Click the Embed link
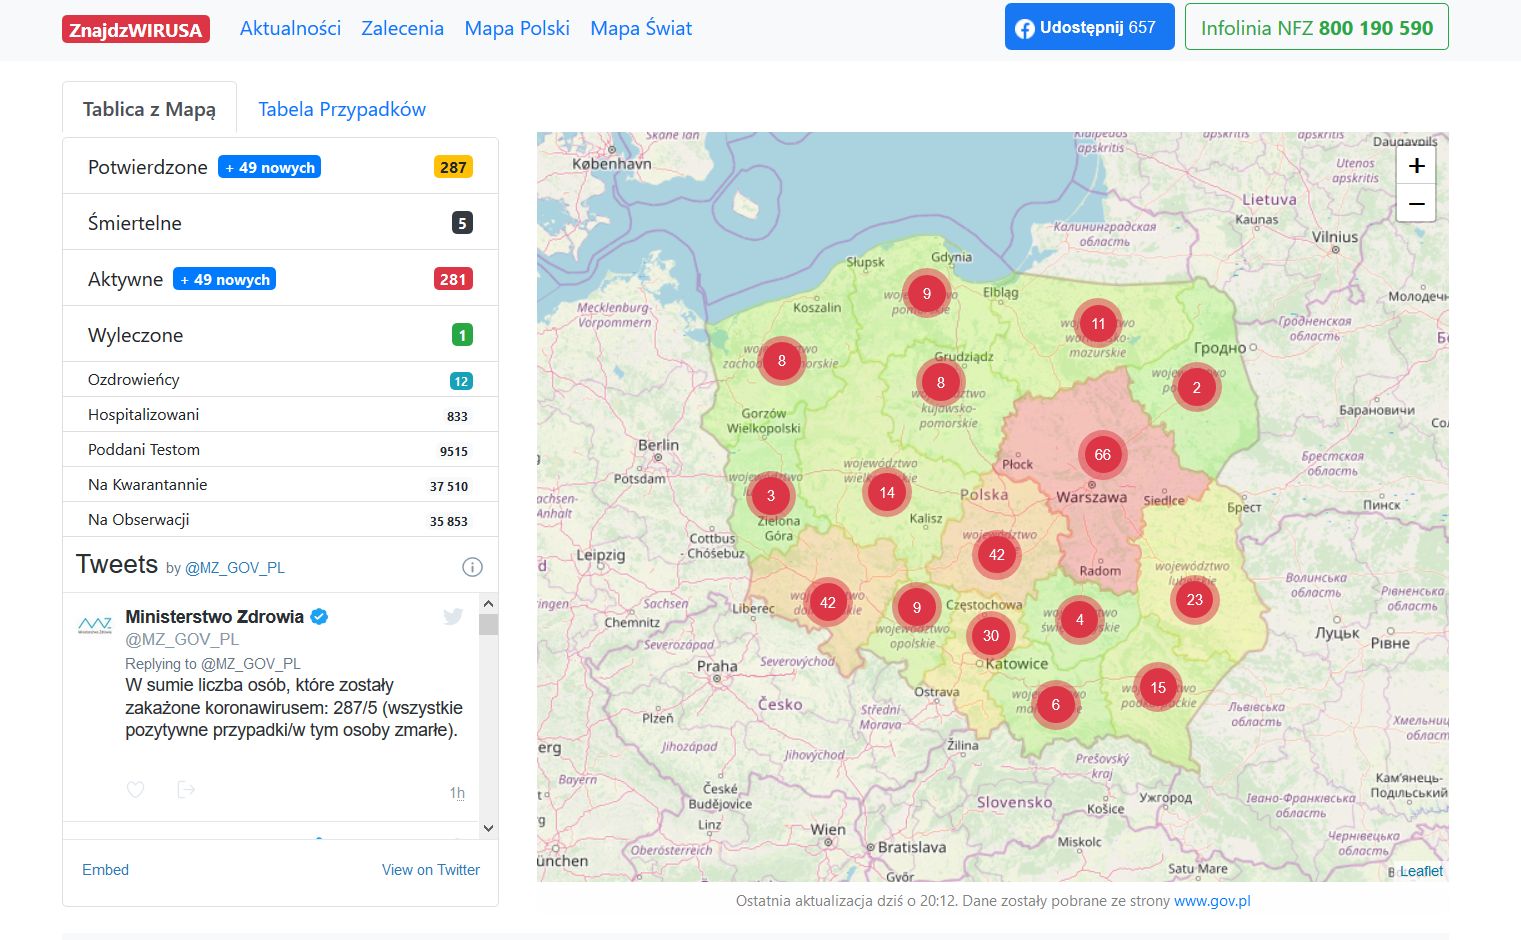1521x940 pixels. (105, 870)
